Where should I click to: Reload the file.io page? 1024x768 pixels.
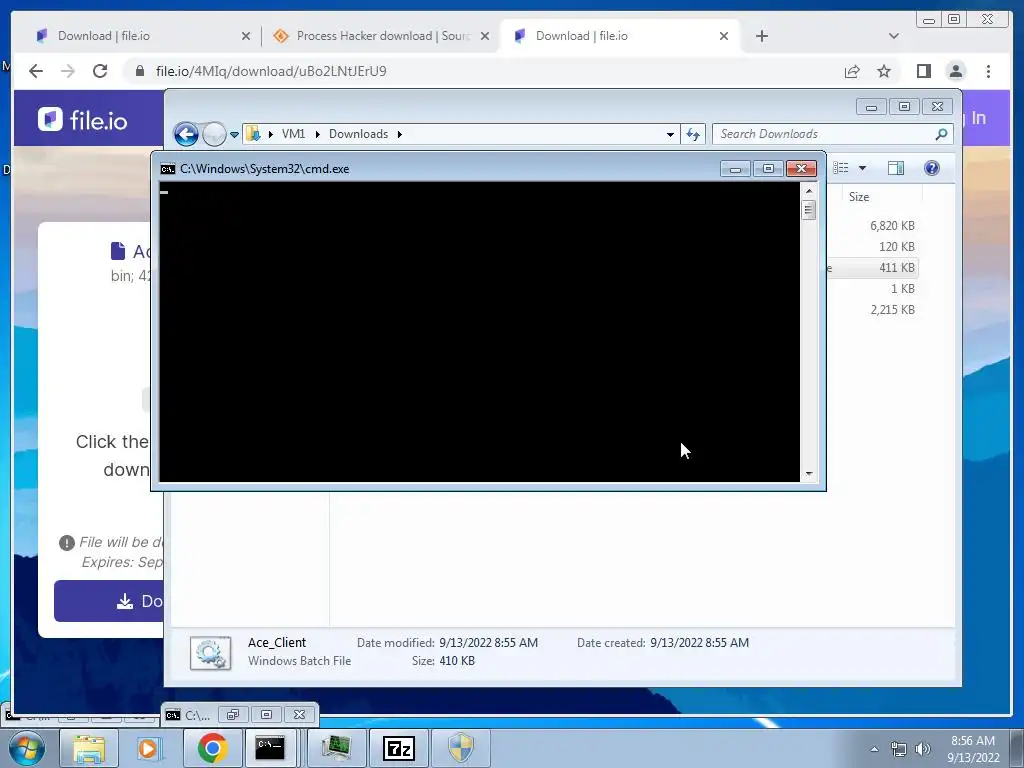(100, 71)
